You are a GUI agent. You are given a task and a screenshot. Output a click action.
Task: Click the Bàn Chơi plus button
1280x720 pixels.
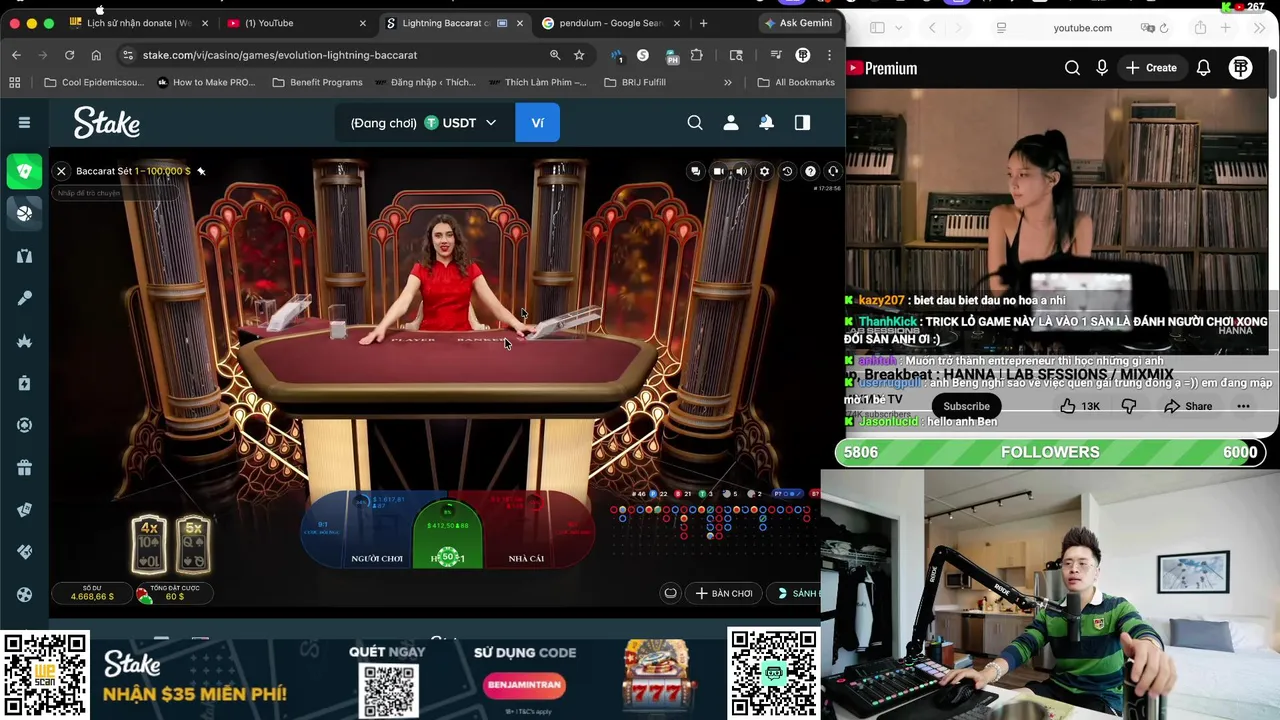(724, 593)
